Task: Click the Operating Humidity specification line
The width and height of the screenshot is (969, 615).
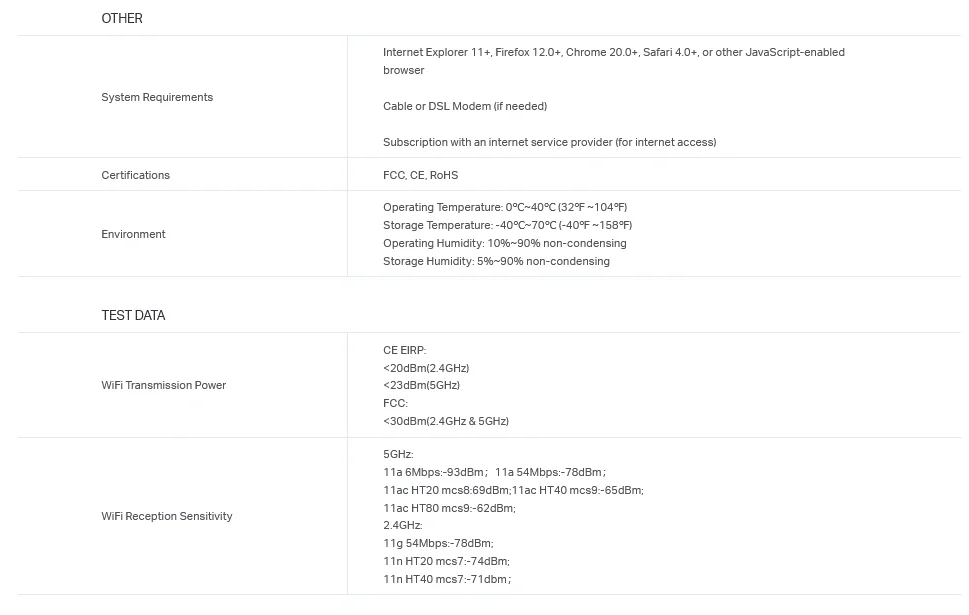Action: [x=504, y=243]
